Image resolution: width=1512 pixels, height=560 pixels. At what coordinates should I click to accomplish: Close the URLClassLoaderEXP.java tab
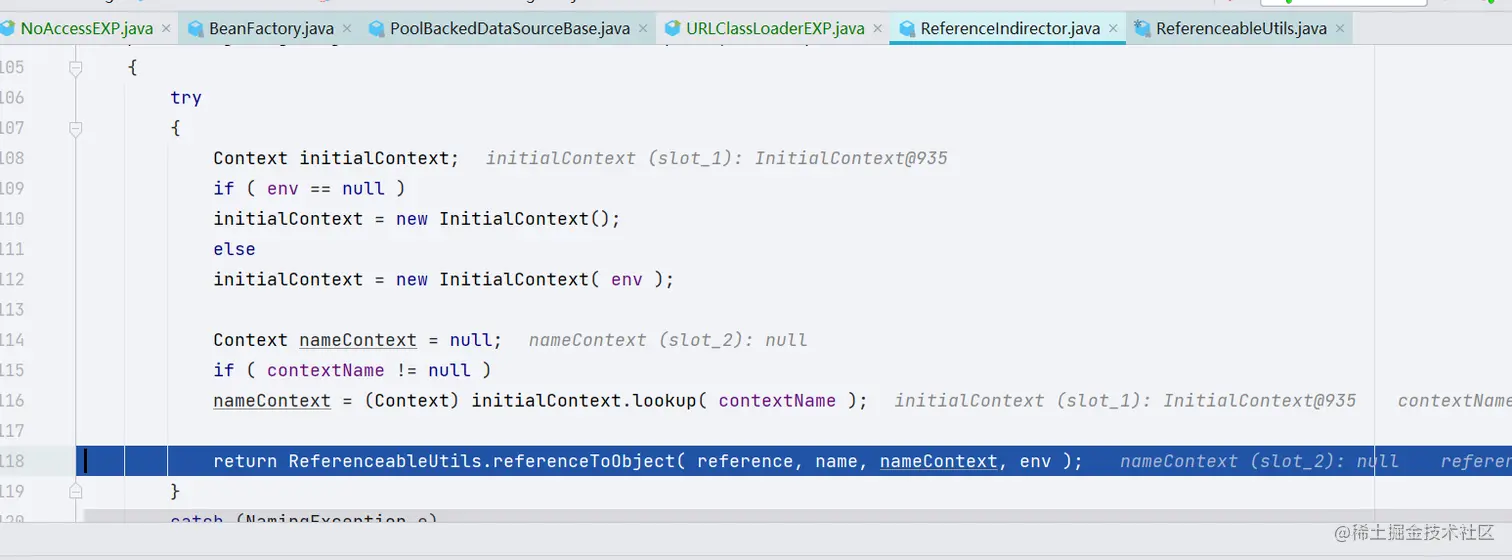point(877,29)
